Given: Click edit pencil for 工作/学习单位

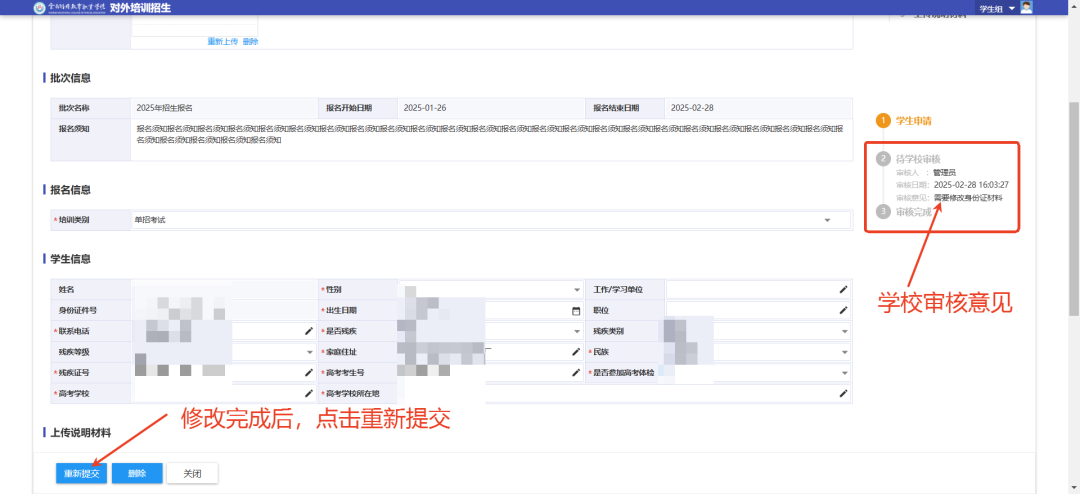Looking at the screenshot, I should point(843,289).
